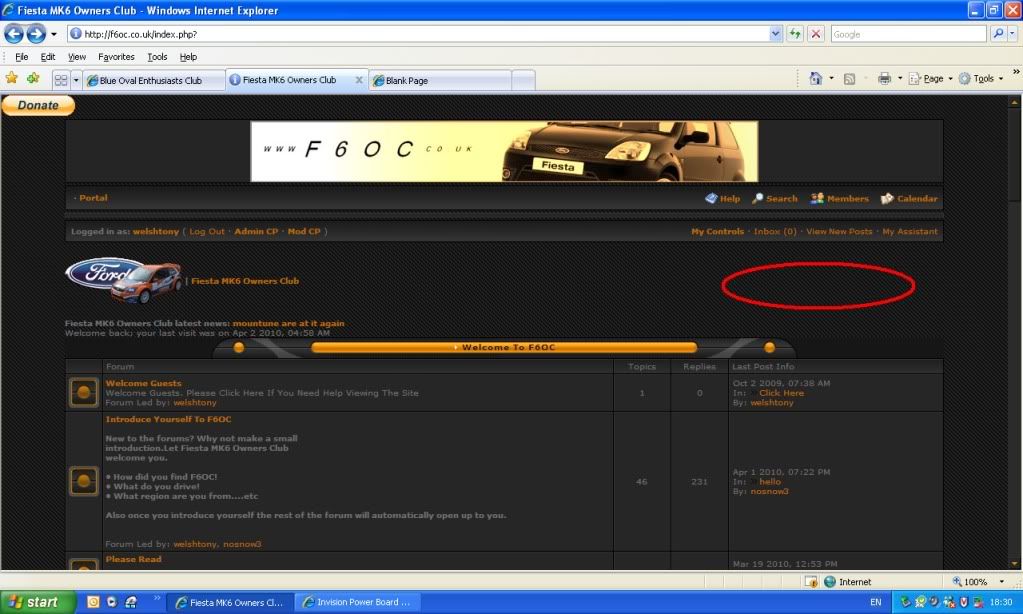This screenshot has width=1023, height=614.
Task: Click the Welcome Guests forum status icon
Action: pyautogui.click(x=84, y=393)
